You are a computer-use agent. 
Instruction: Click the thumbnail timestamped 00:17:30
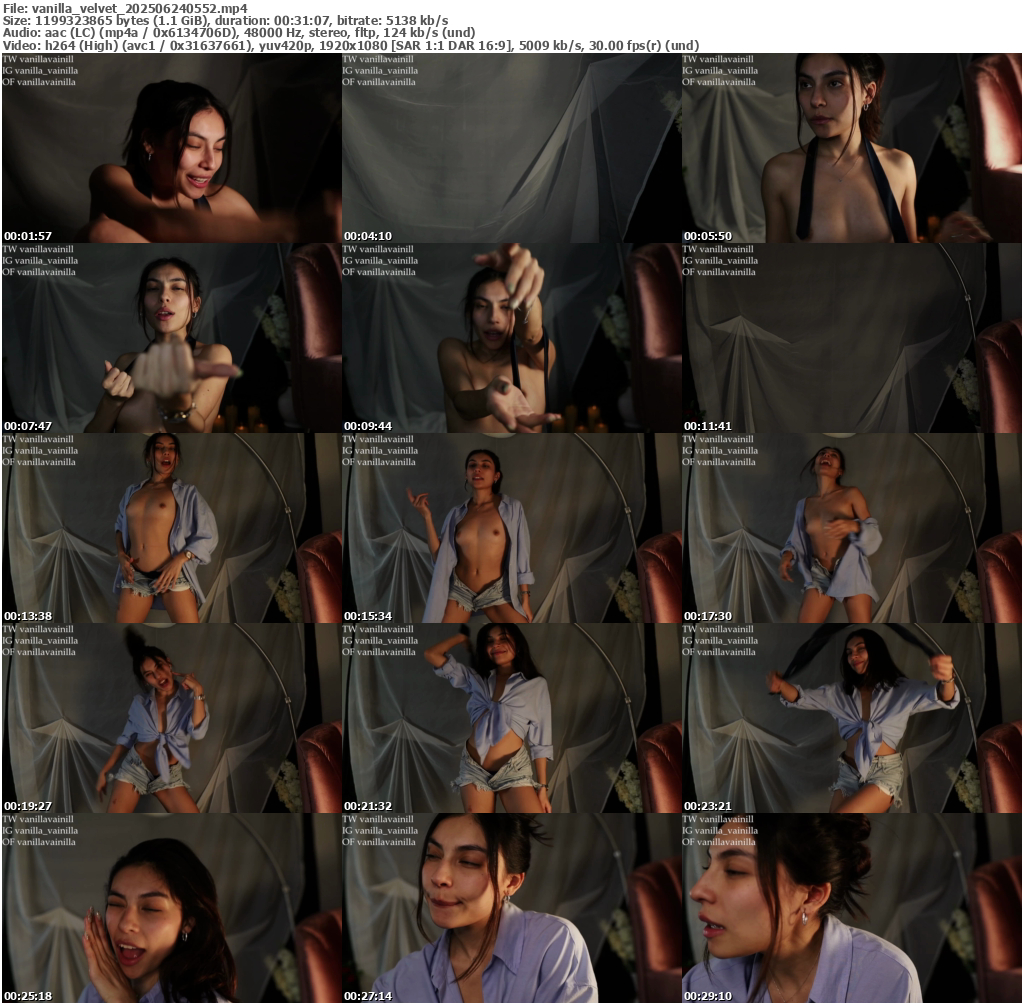pyautogui.click(x=851, y=528)
